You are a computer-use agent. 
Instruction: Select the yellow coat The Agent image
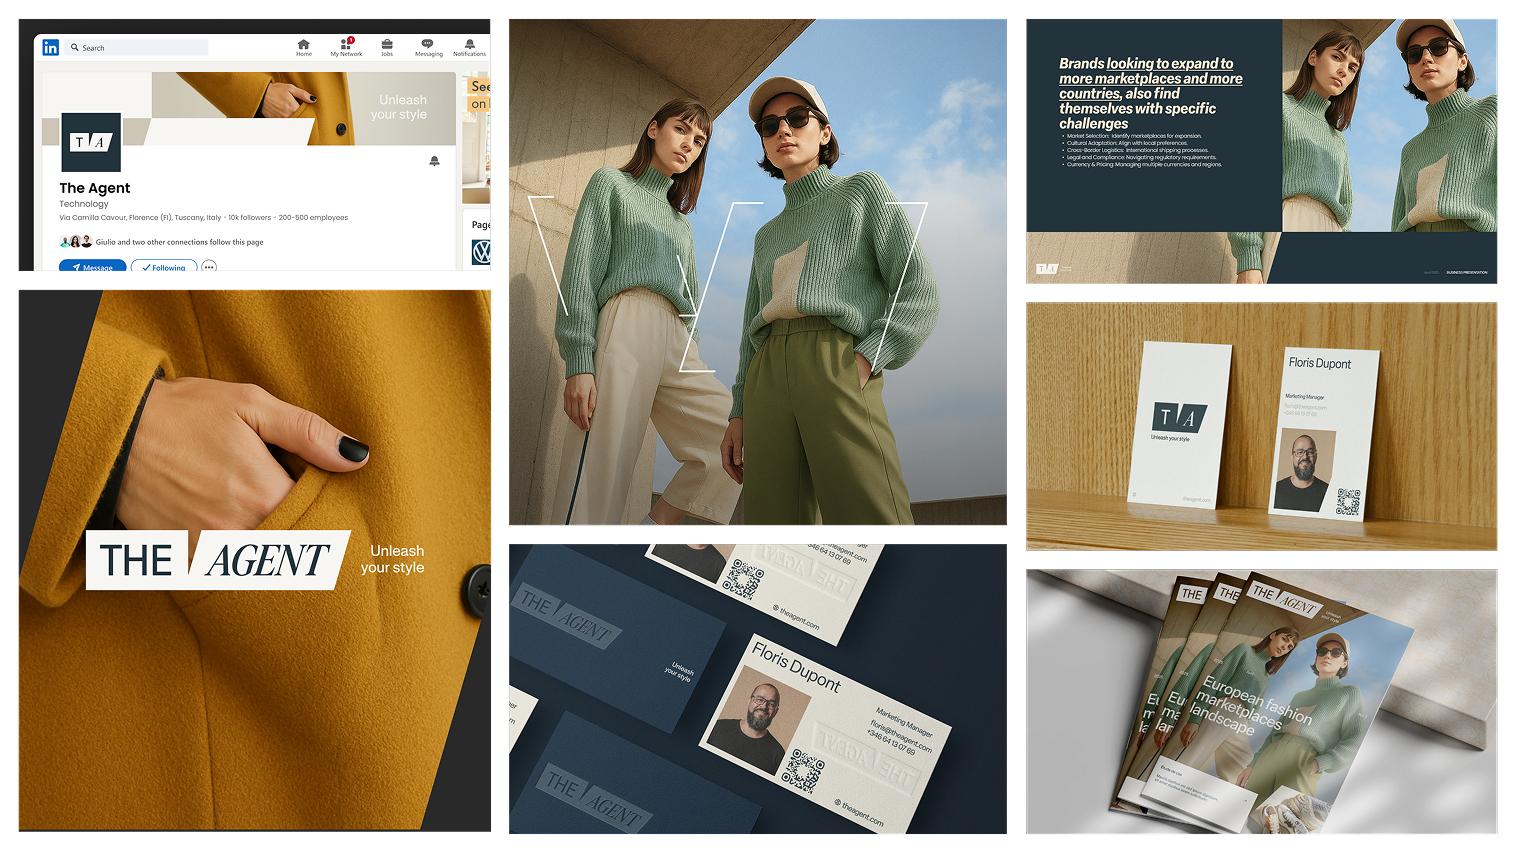(254, 560)
